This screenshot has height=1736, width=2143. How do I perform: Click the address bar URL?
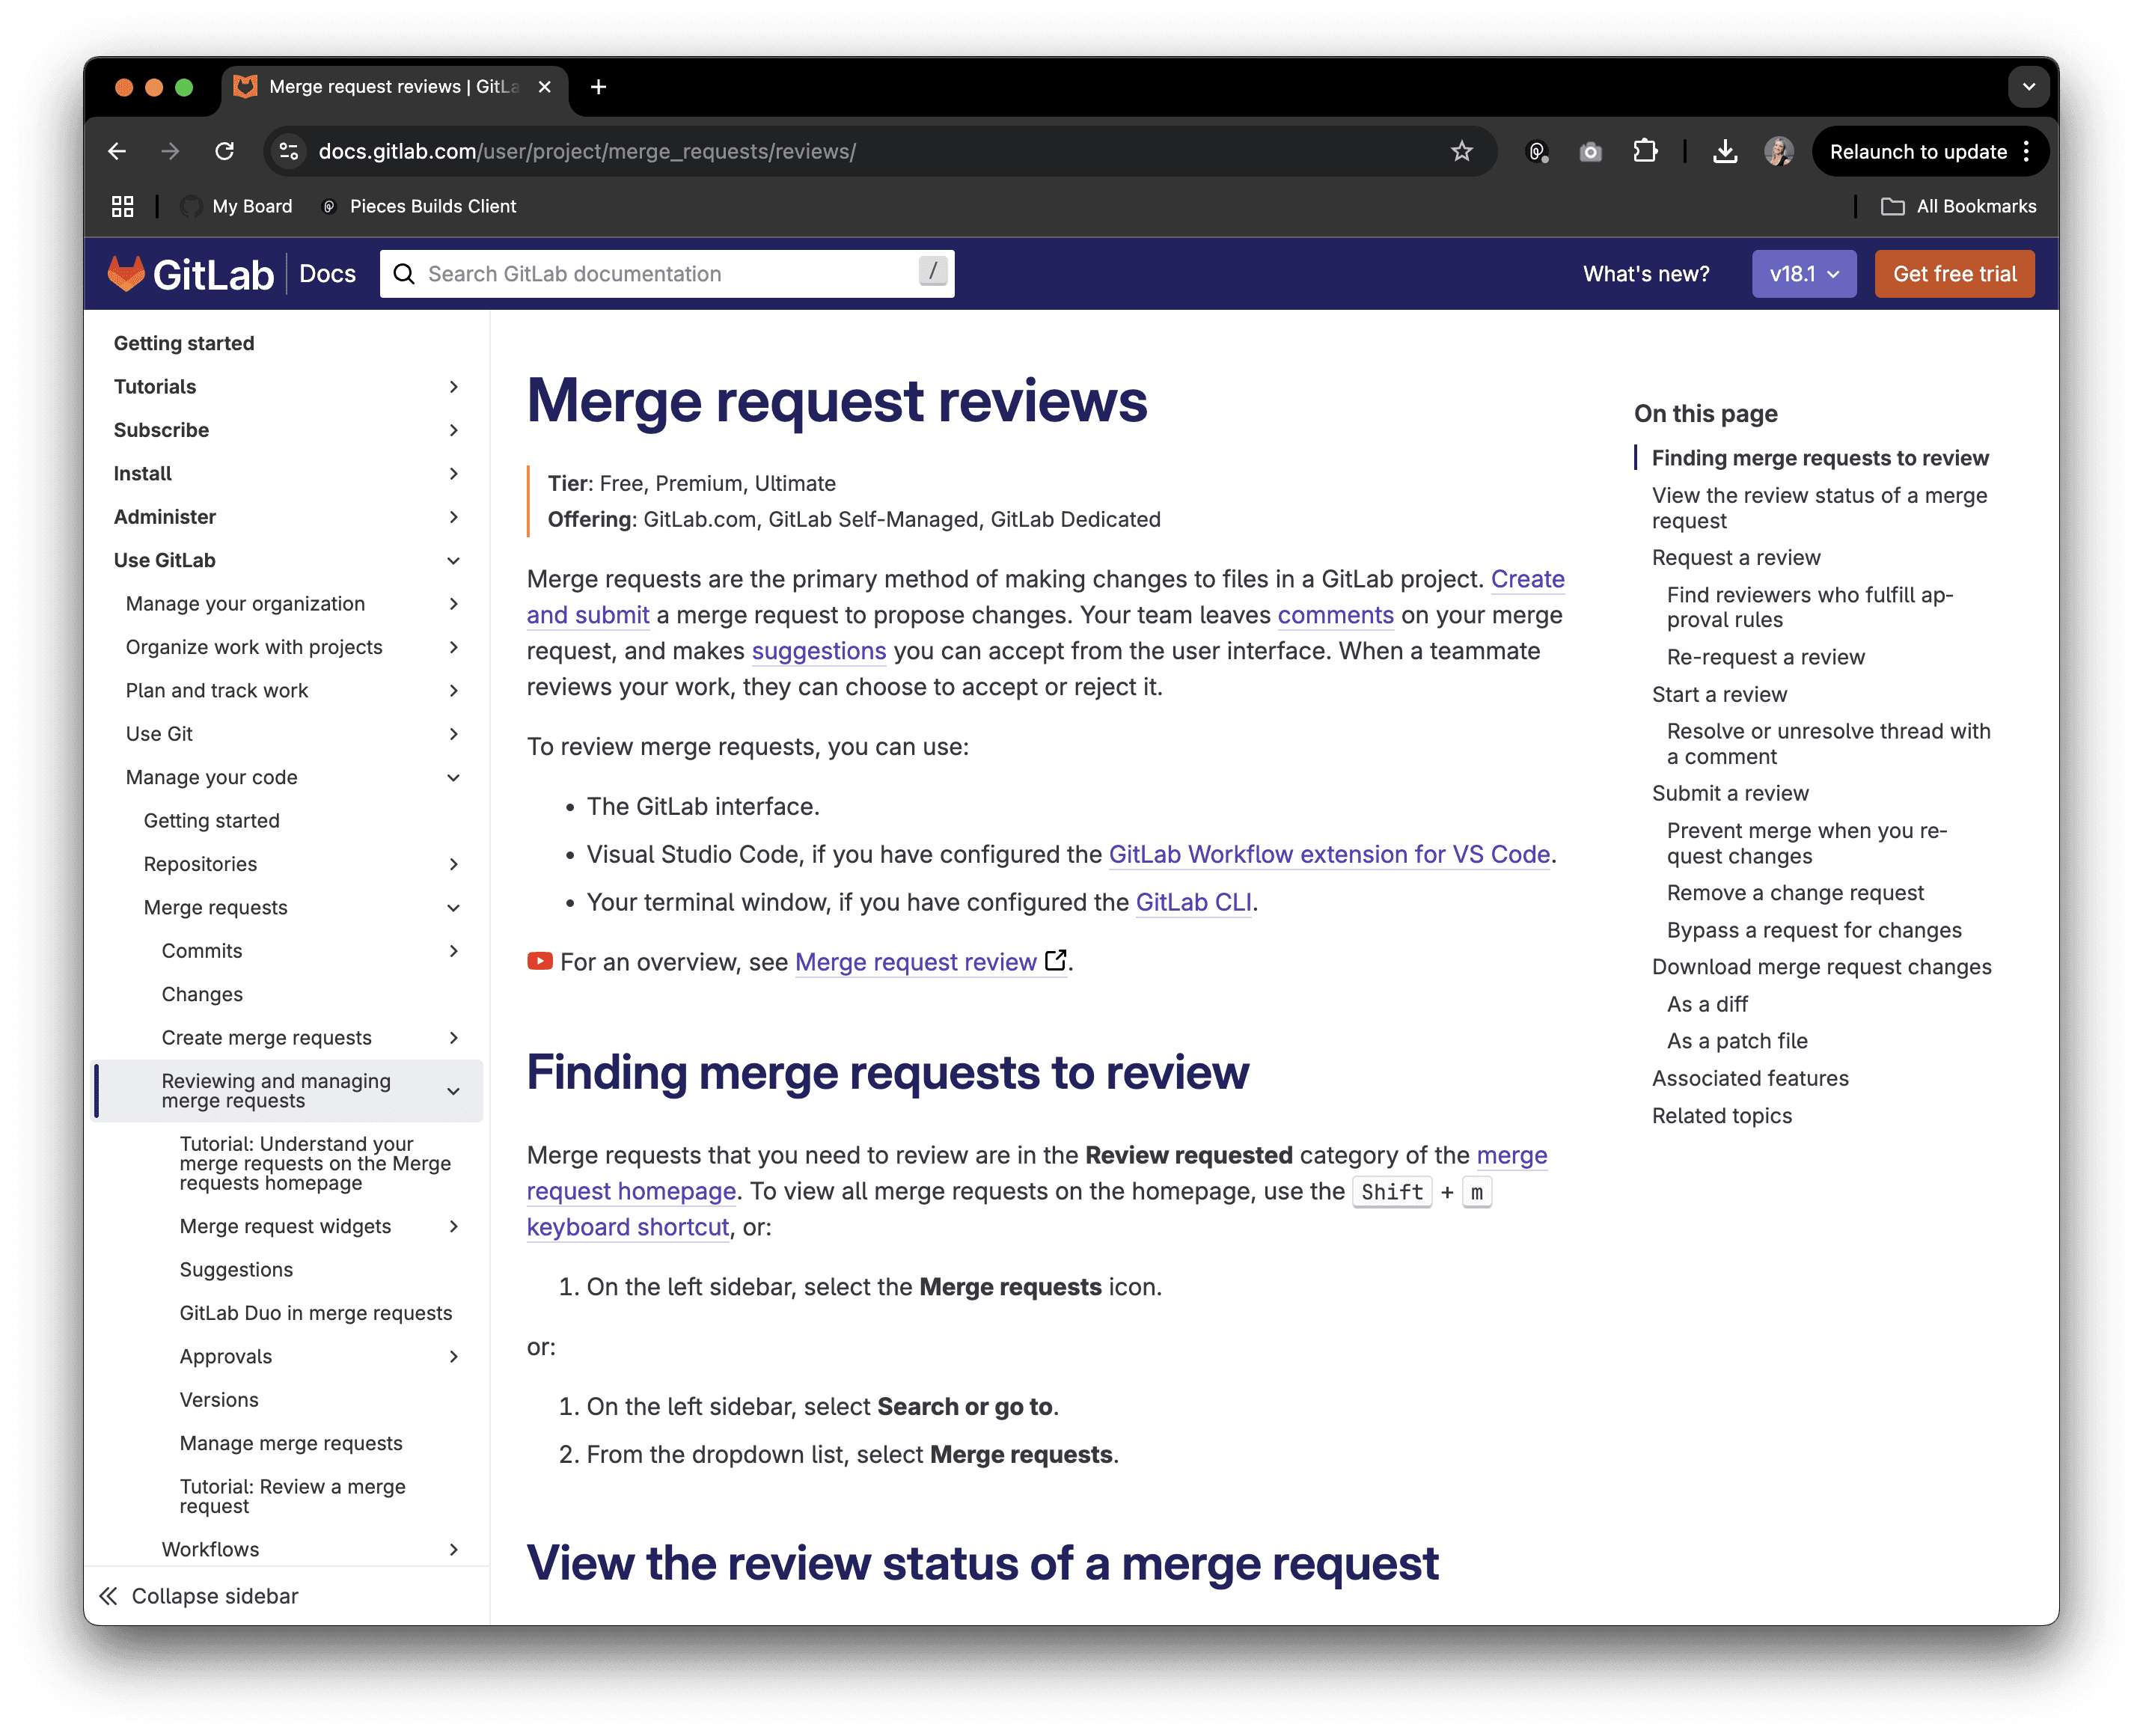tap(587, 151)
